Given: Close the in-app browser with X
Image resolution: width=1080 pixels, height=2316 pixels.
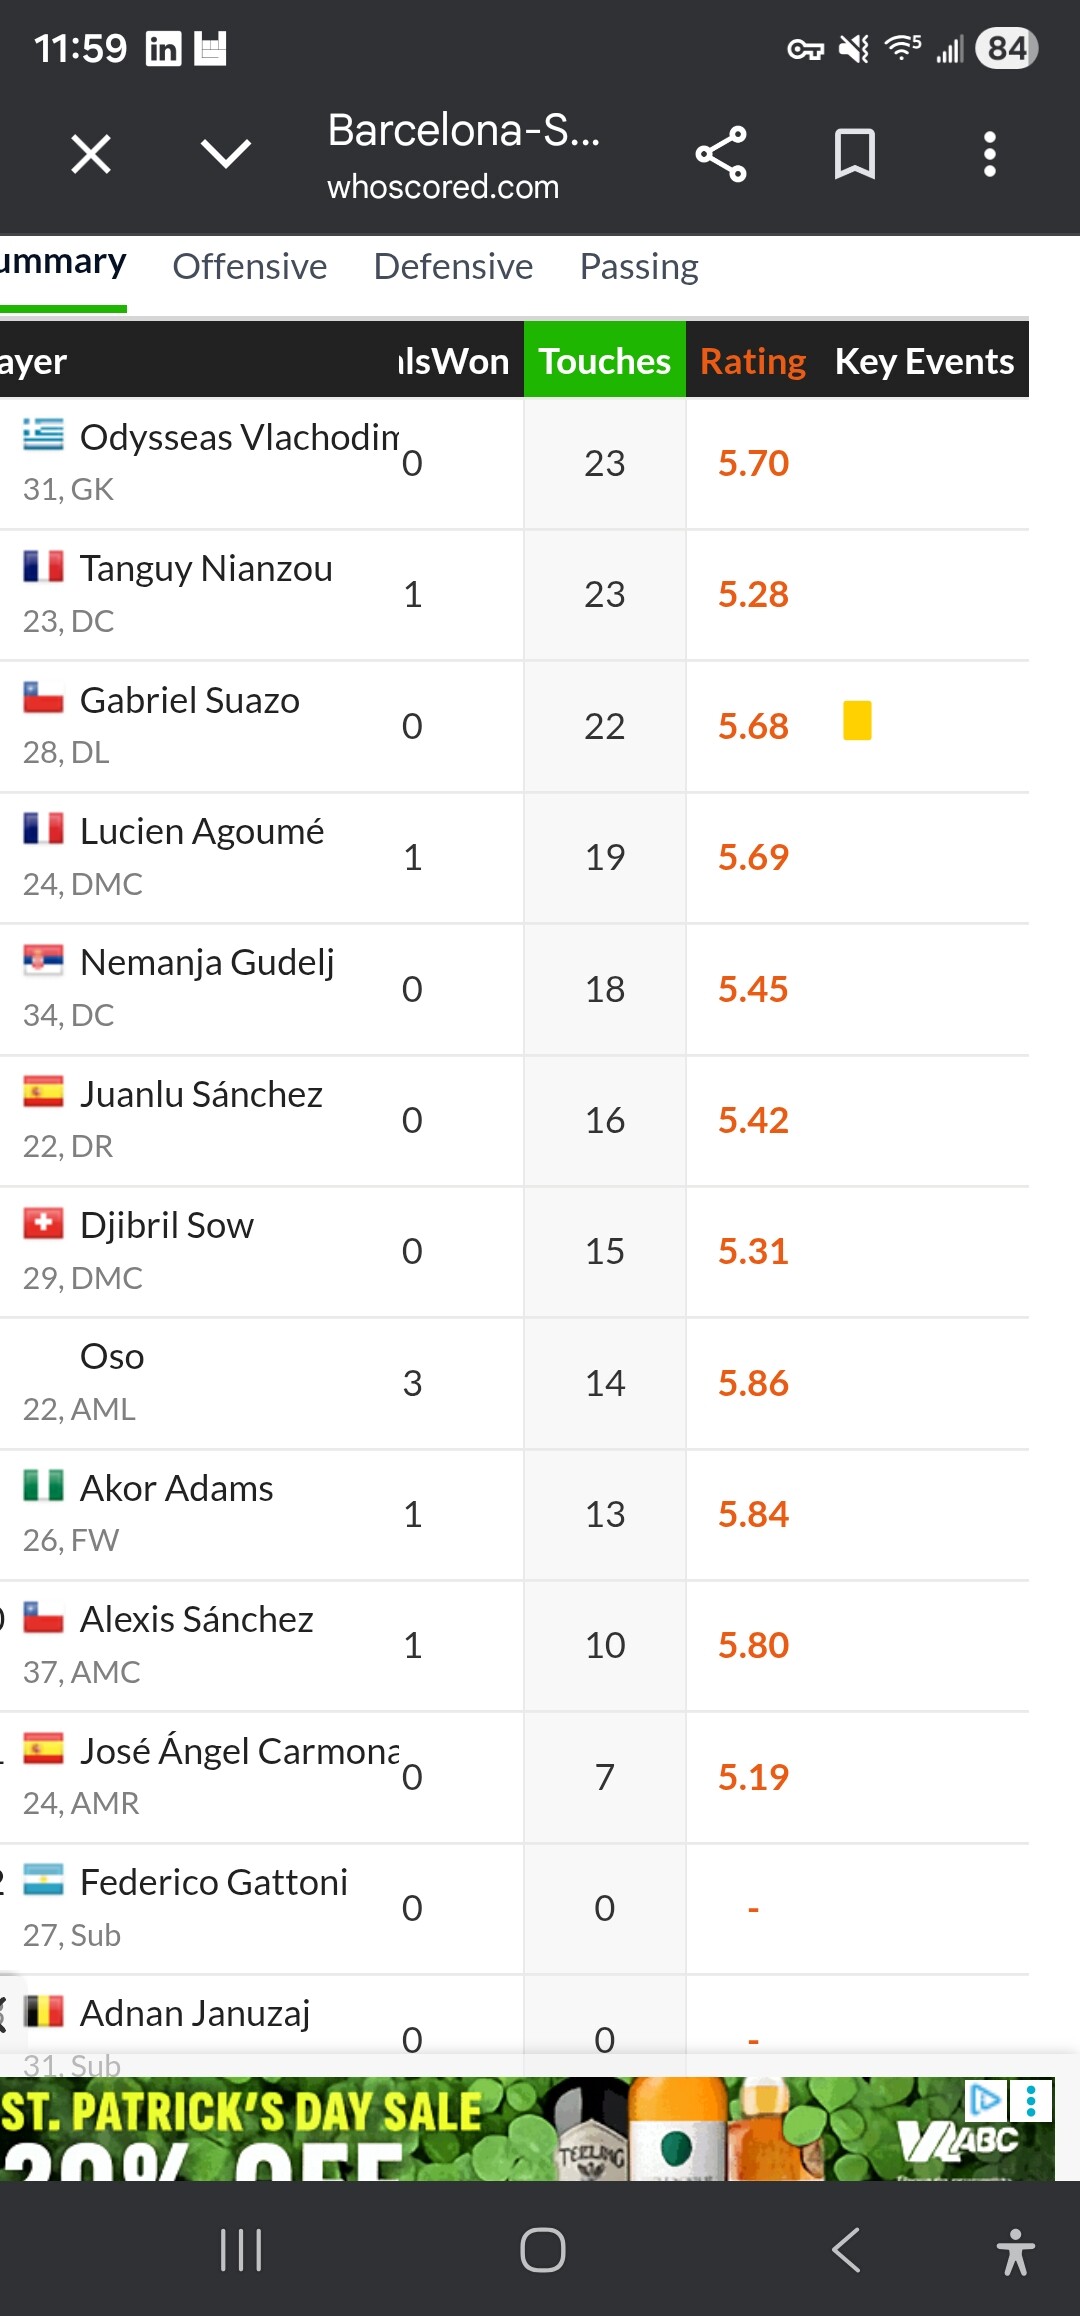Looking at the screenshot, I should [x=91, y=155].
